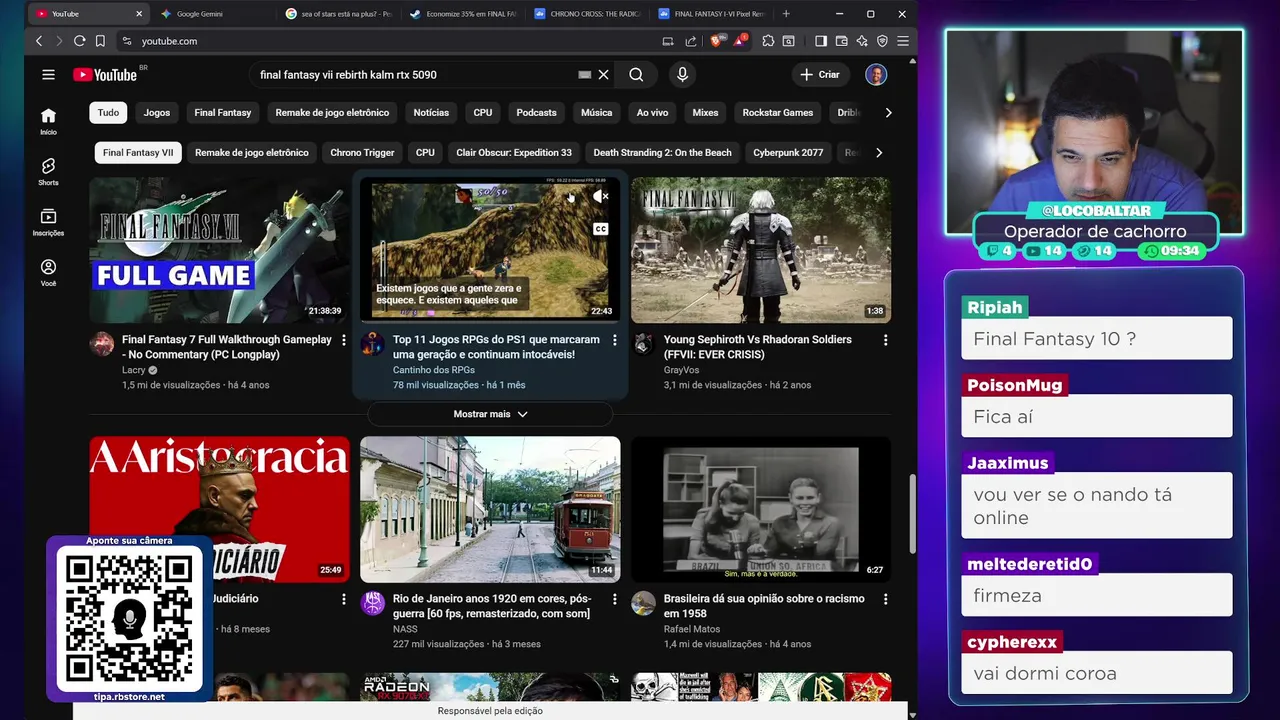The width and height of the screenshot is (1280, 720).
Task: Expand results with Mostrar mais
Action: [x=490, y=414]
